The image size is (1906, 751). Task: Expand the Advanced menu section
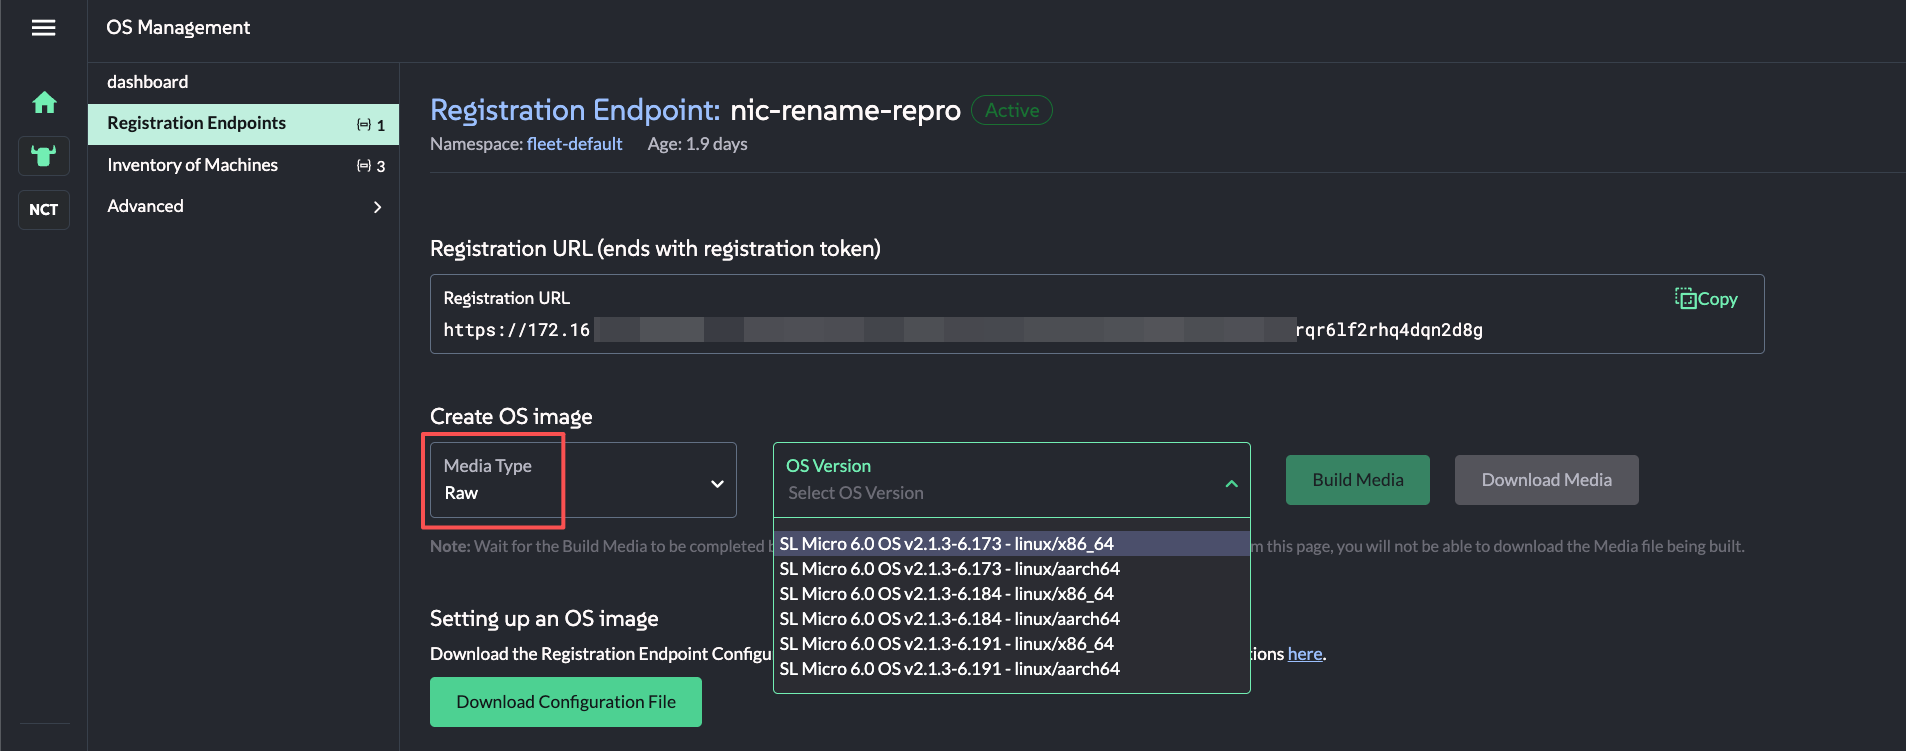[243, 206]
